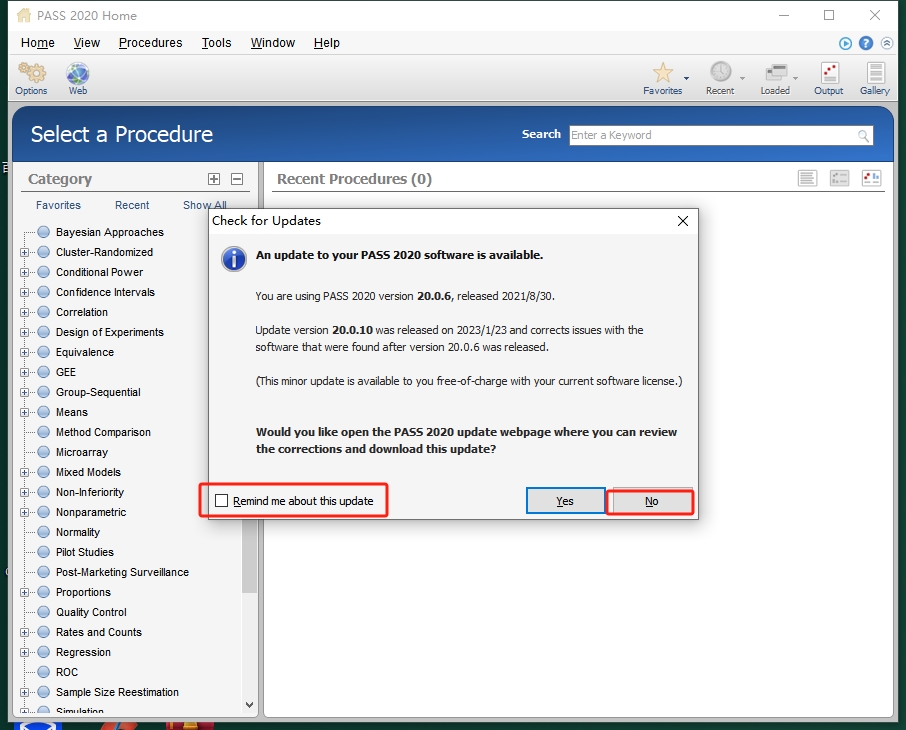
Task: Open Favorites dropdown arrow
Action: pyautogui.click(x=686, y=78)
